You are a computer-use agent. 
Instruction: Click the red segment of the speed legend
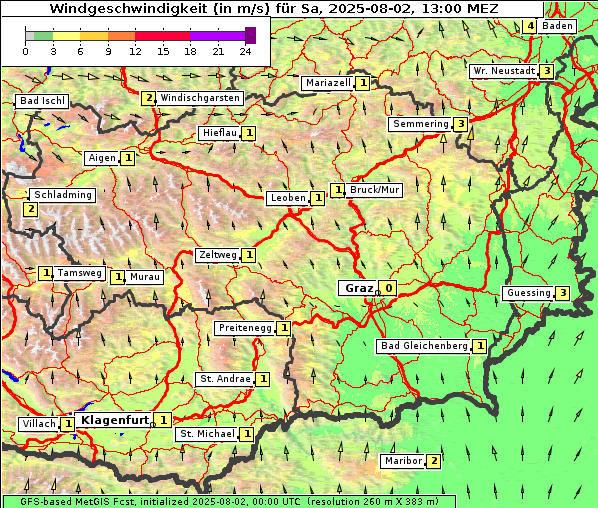point(162,36)
